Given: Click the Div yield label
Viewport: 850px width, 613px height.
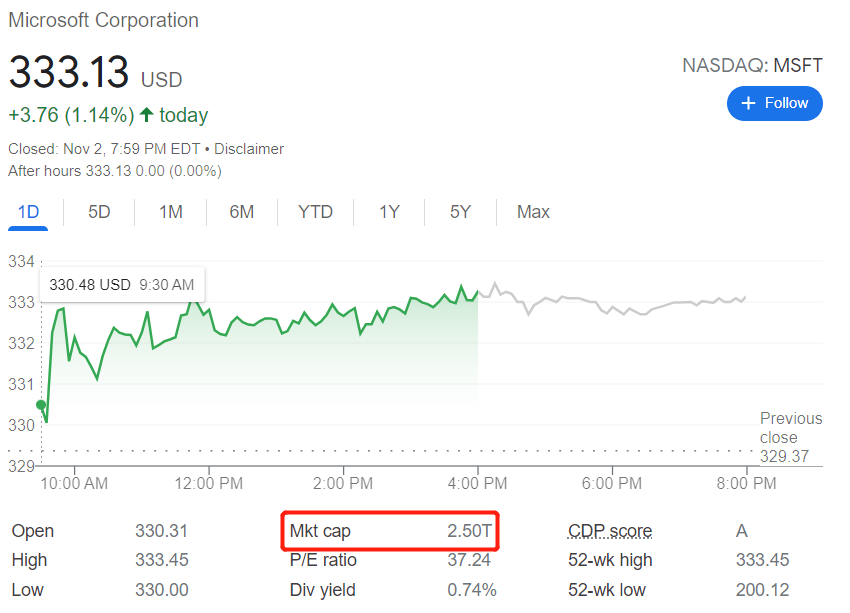Looking at the screenshot, I should point(323,590).
